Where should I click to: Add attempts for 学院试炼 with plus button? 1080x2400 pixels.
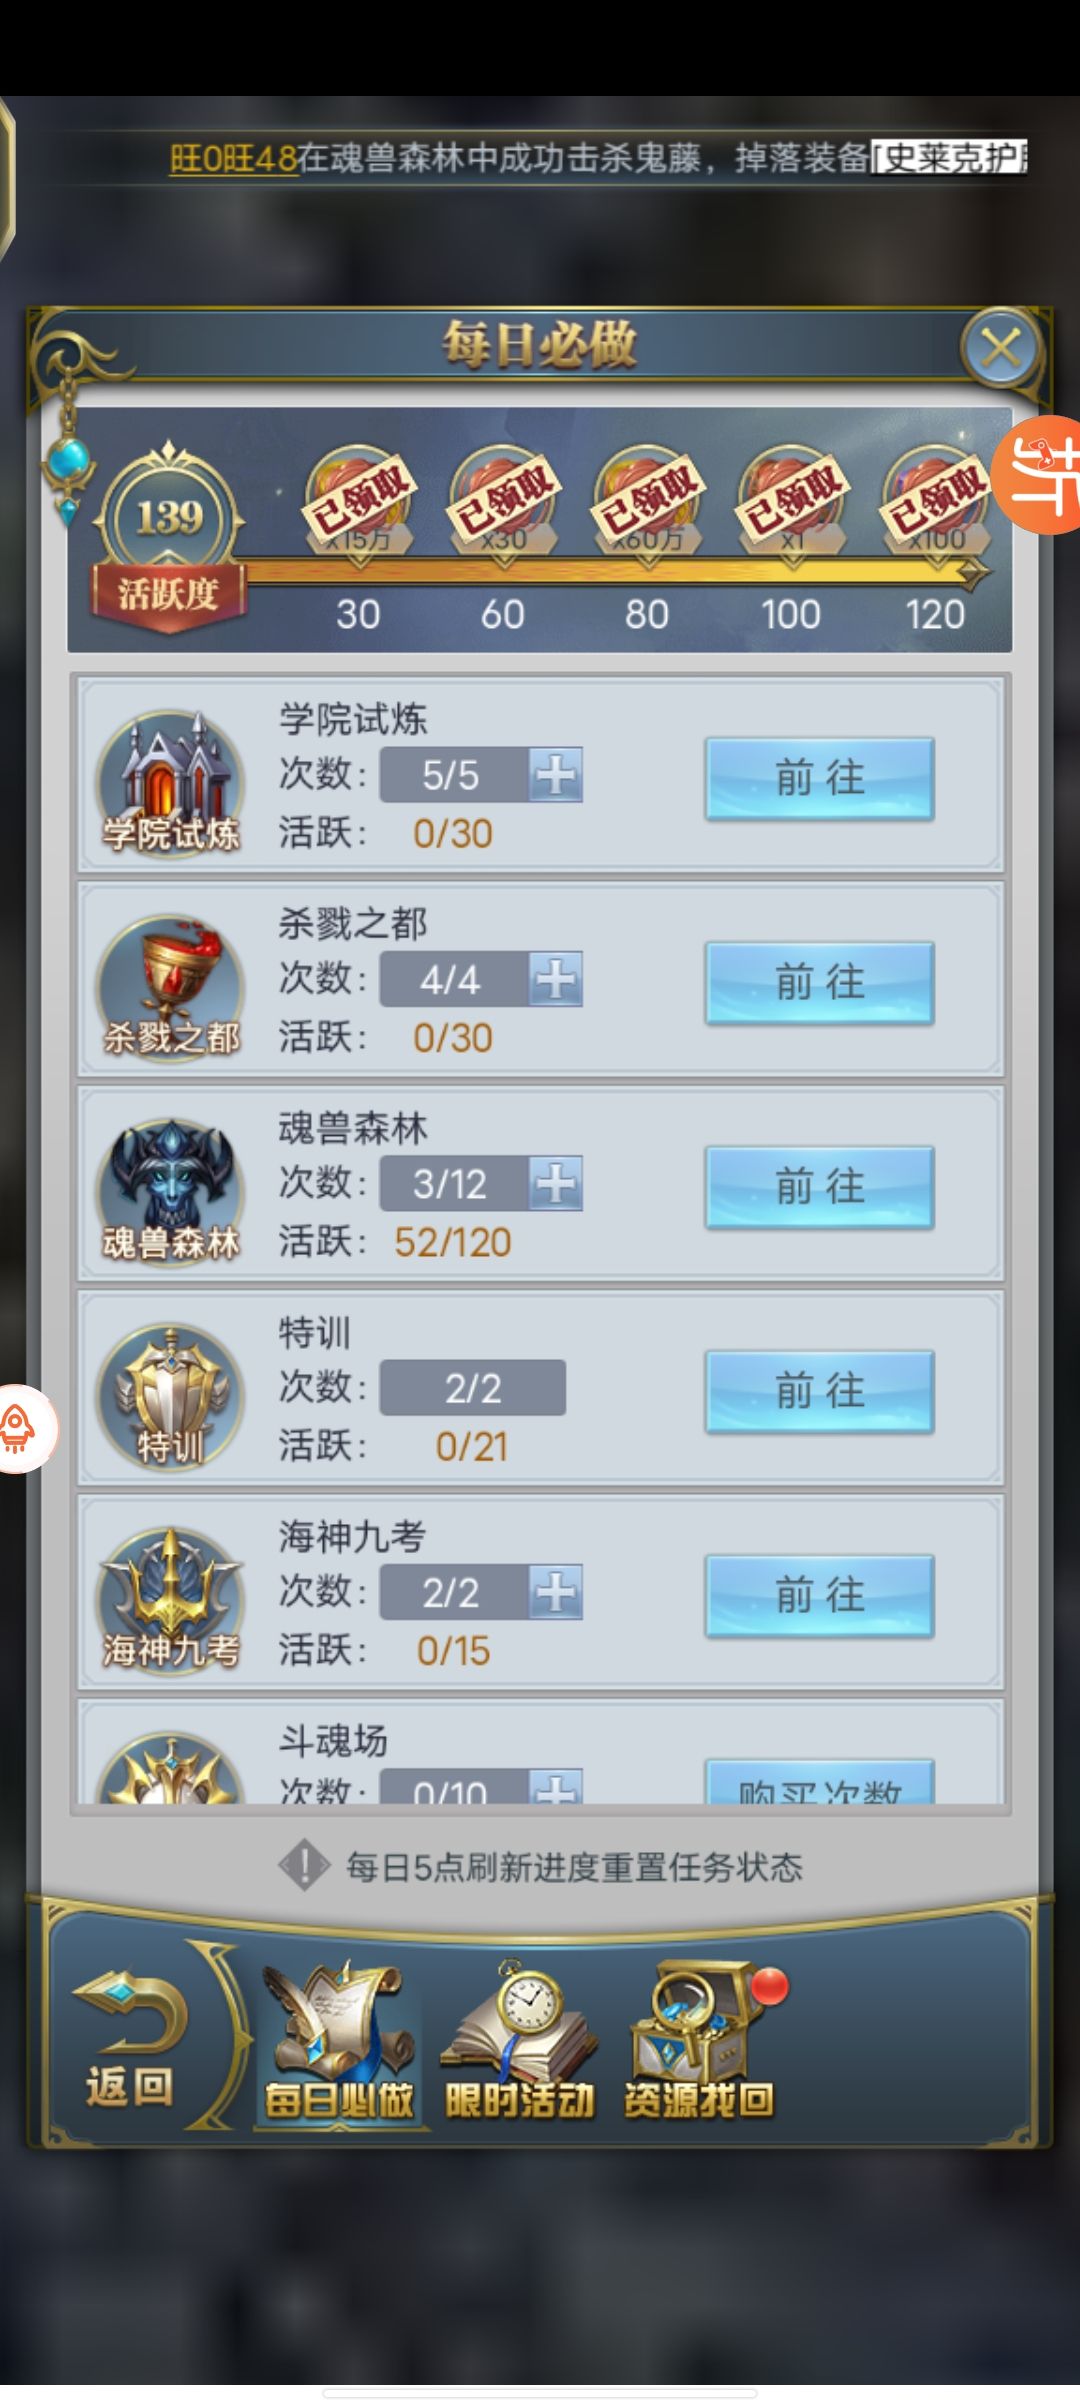tap(556, 775)
